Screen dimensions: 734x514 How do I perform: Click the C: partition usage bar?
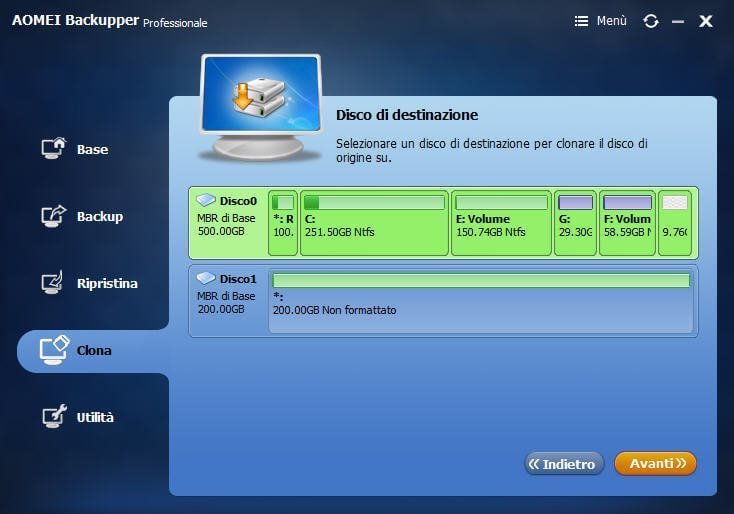(374, 202)
